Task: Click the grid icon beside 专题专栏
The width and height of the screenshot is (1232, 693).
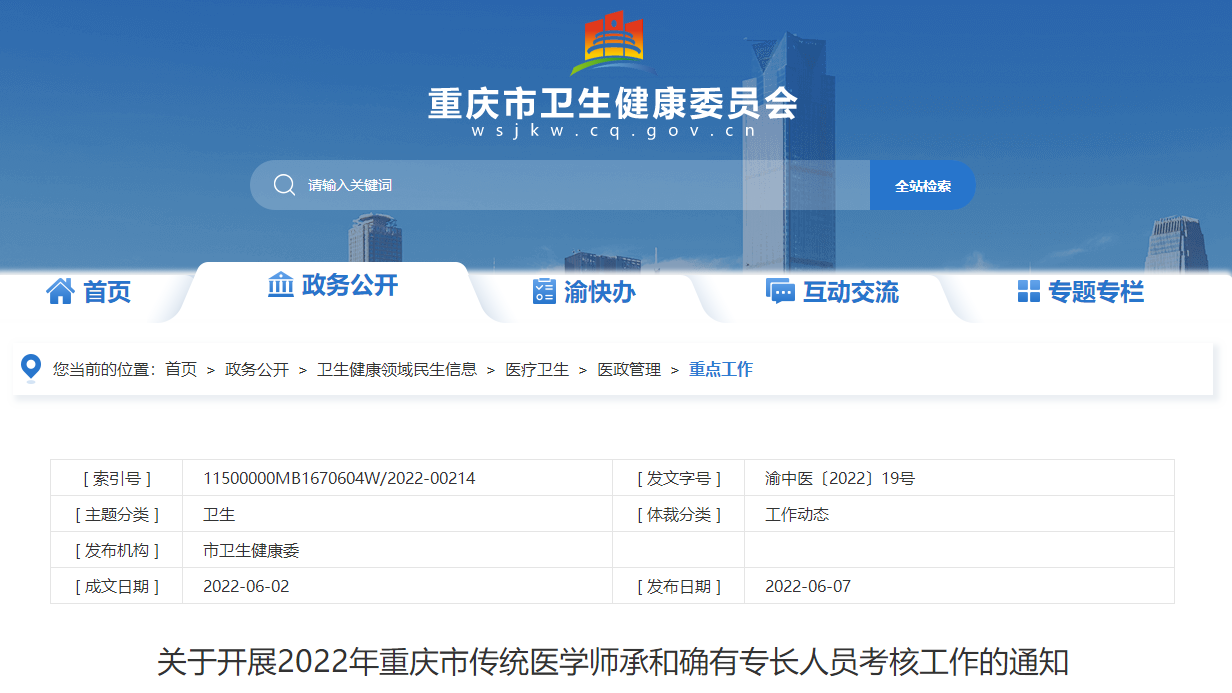Action: (1028, 291)
